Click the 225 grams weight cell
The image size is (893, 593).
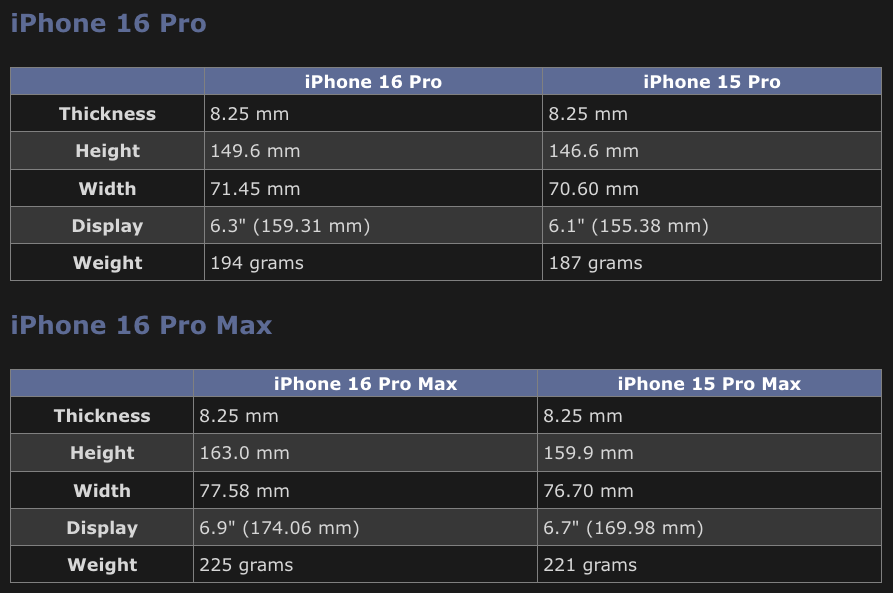tap(247, 566)
